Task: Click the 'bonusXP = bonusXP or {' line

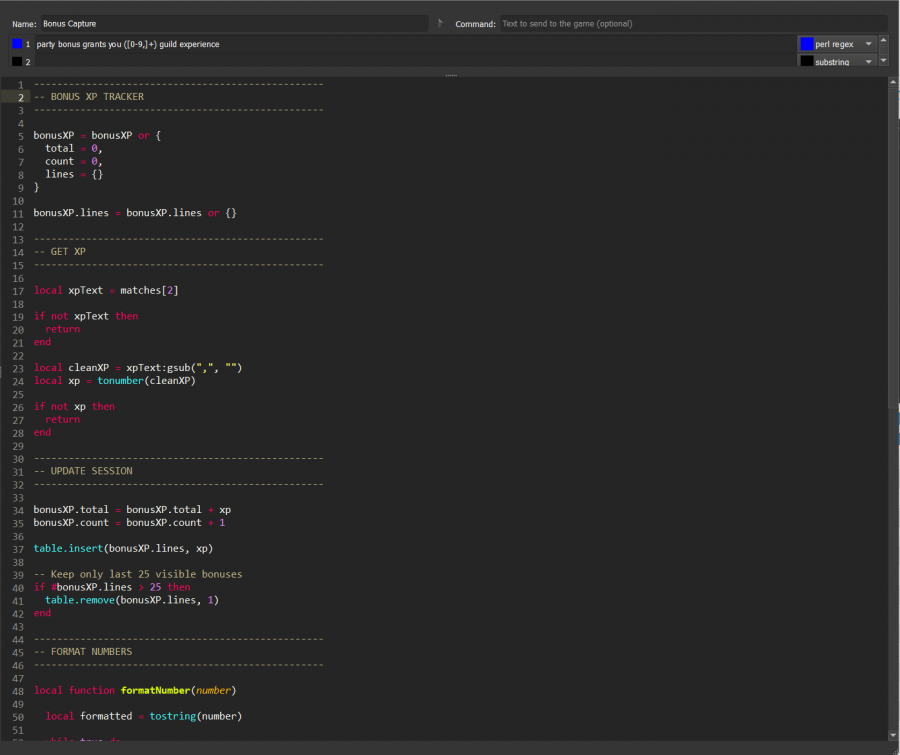Action: click(97, 135)
